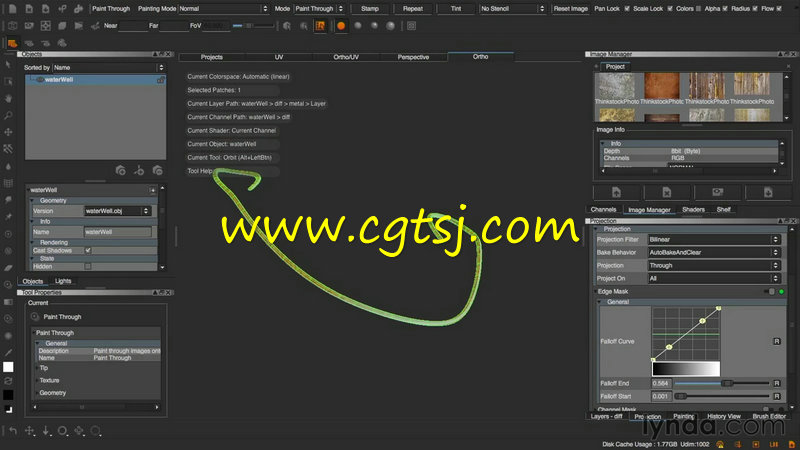Click the rightmost orange status bar icon
Screen dimensions: 800x450
(792, 445)
